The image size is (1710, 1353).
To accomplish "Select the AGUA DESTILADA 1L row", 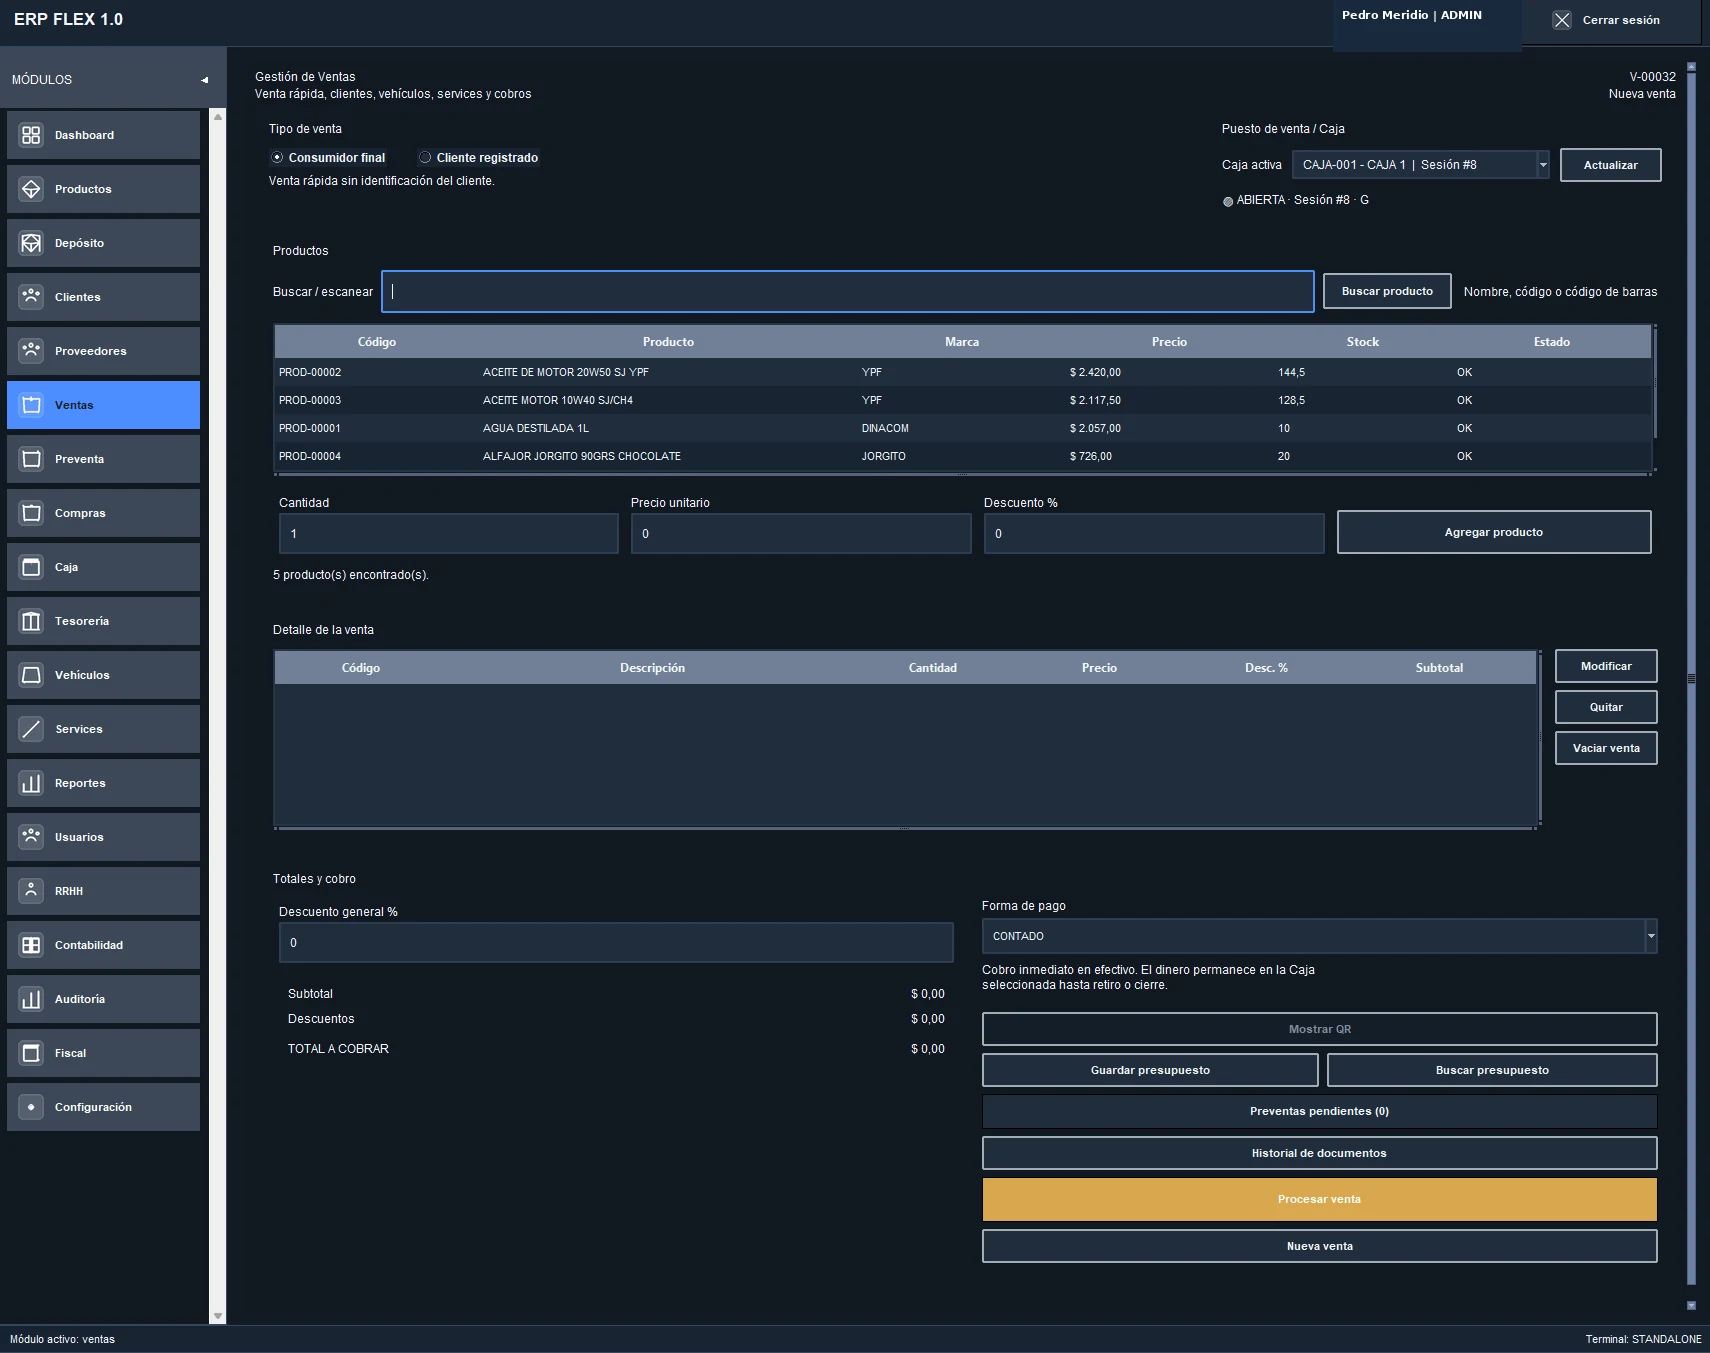I will pos(963,428).
